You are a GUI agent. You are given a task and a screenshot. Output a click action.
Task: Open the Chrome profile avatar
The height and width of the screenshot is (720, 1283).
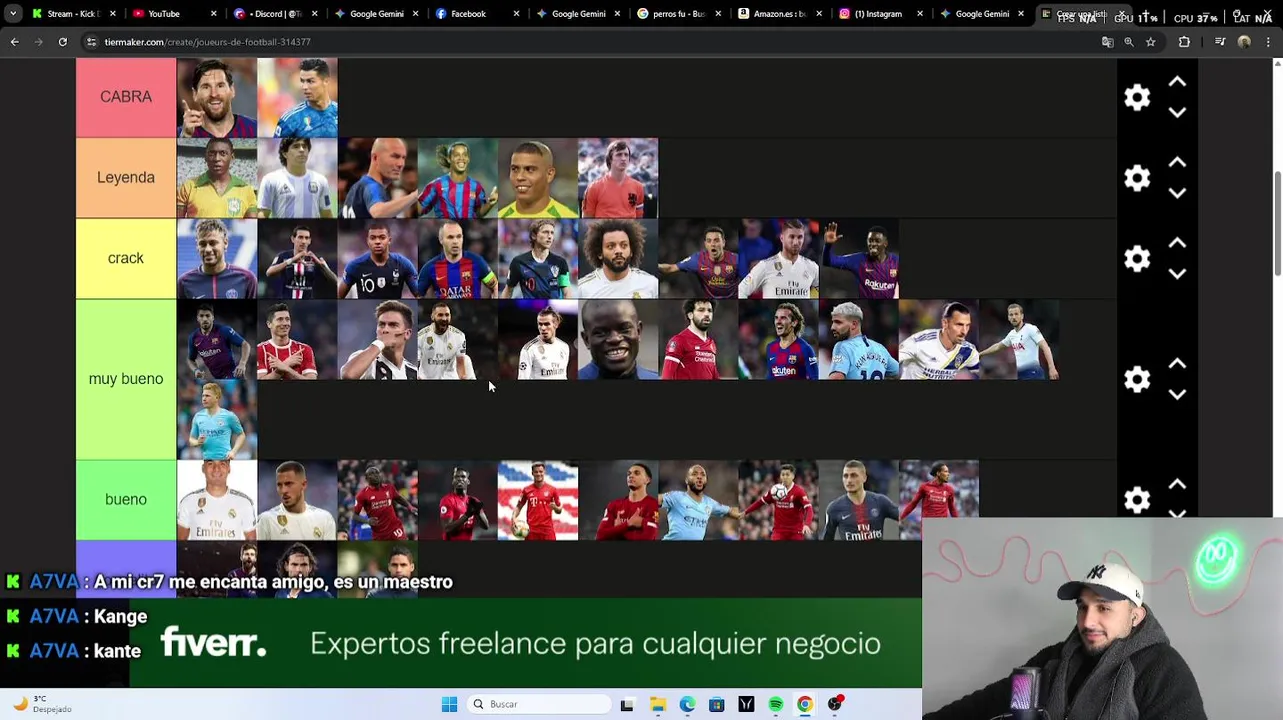coord(1244,42)
